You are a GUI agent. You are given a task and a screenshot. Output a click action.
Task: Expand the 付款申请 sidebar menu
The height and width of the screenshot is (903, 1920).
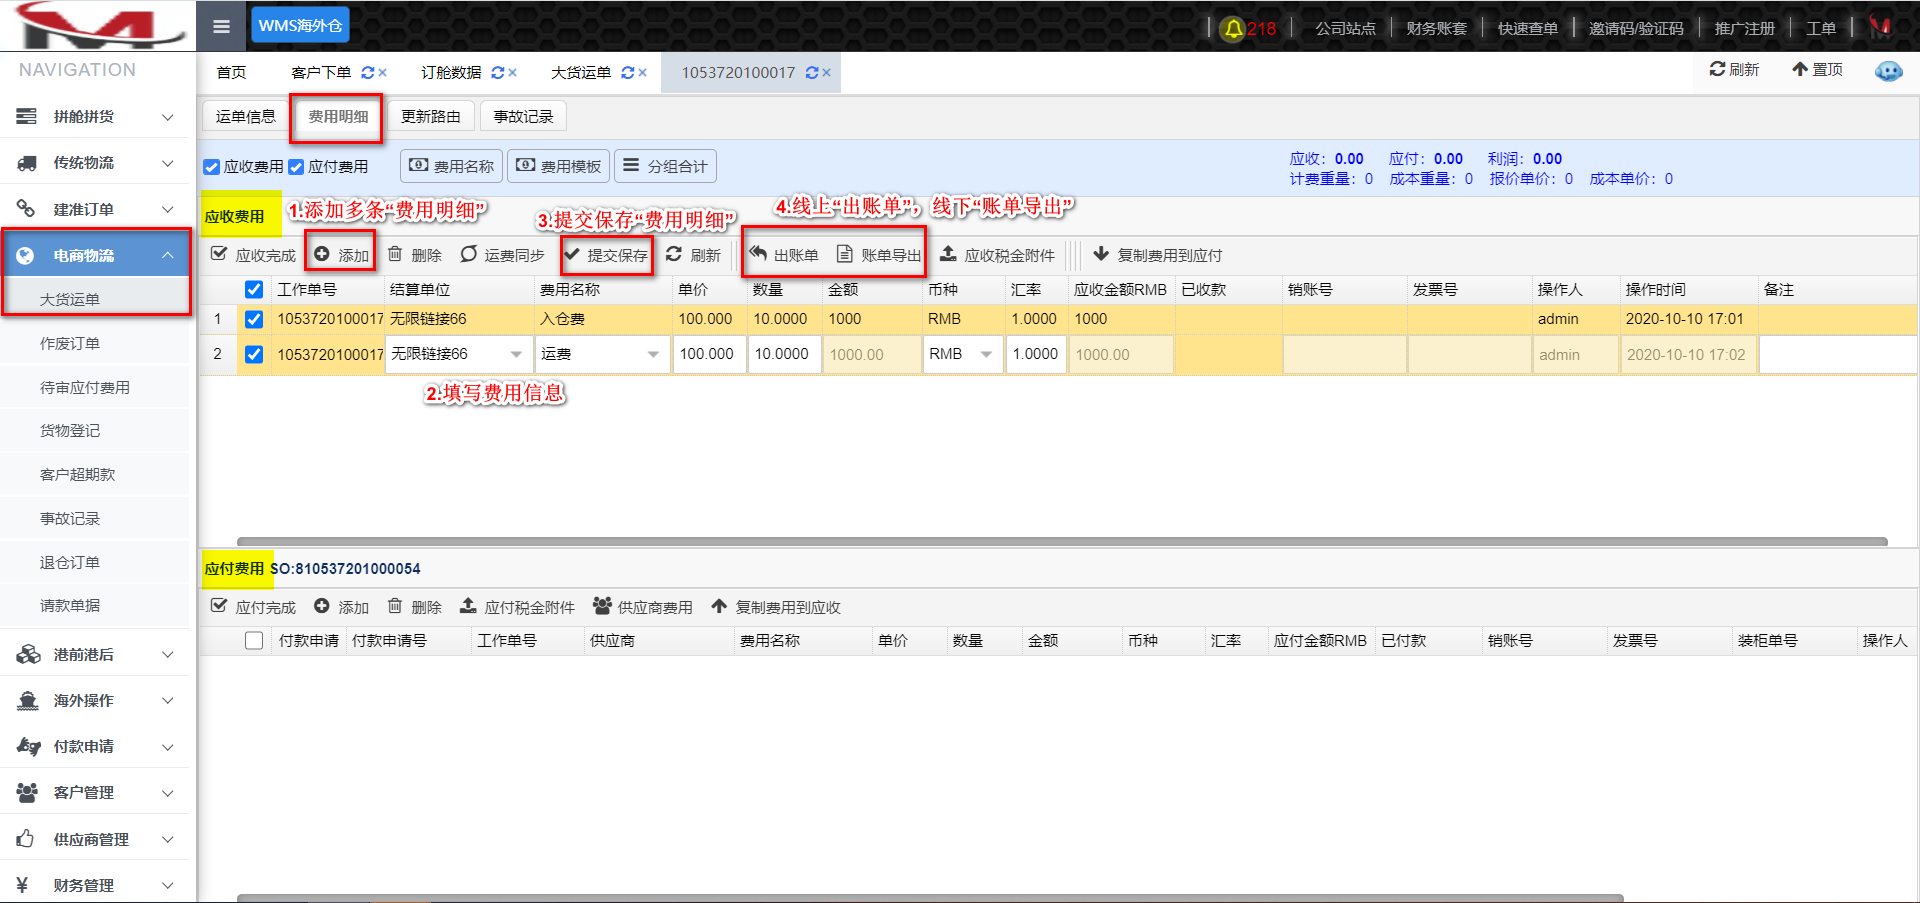pos(95,747)
